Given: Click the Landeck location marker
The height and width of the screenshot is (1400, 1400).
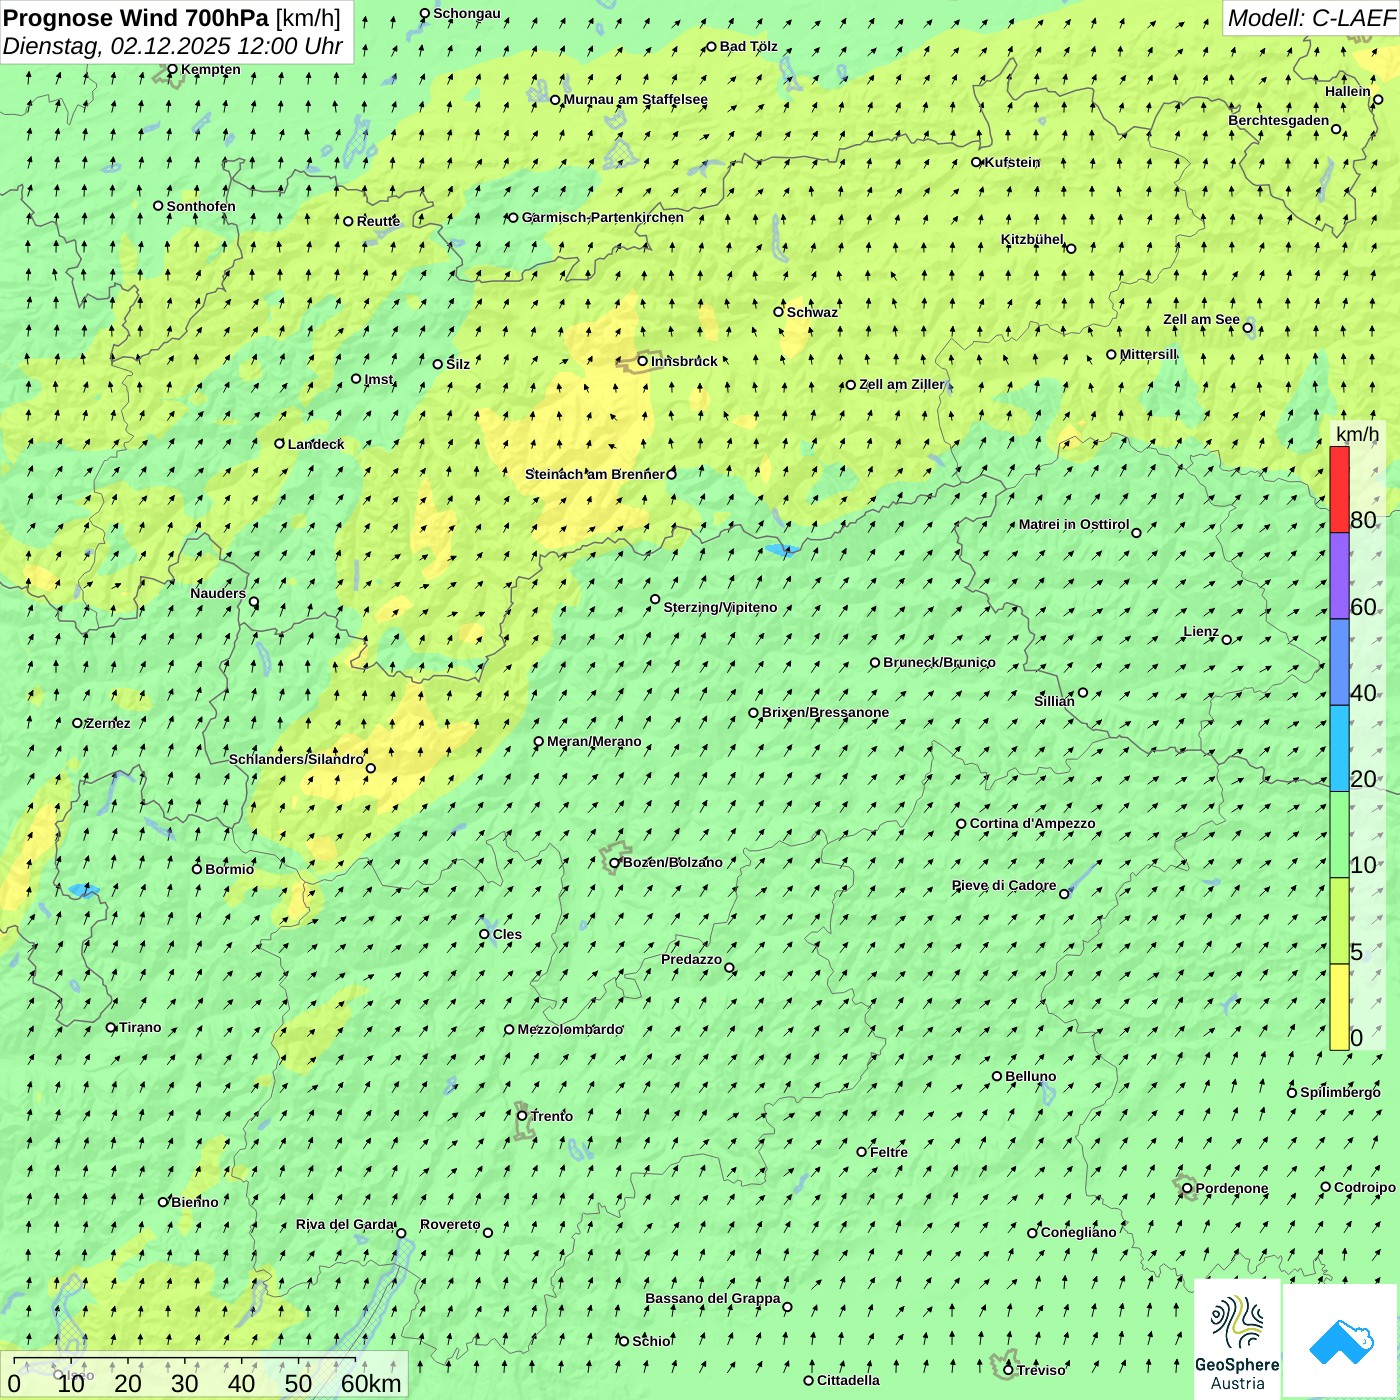Looking at the screenshot, I should [x=280, y=444].
